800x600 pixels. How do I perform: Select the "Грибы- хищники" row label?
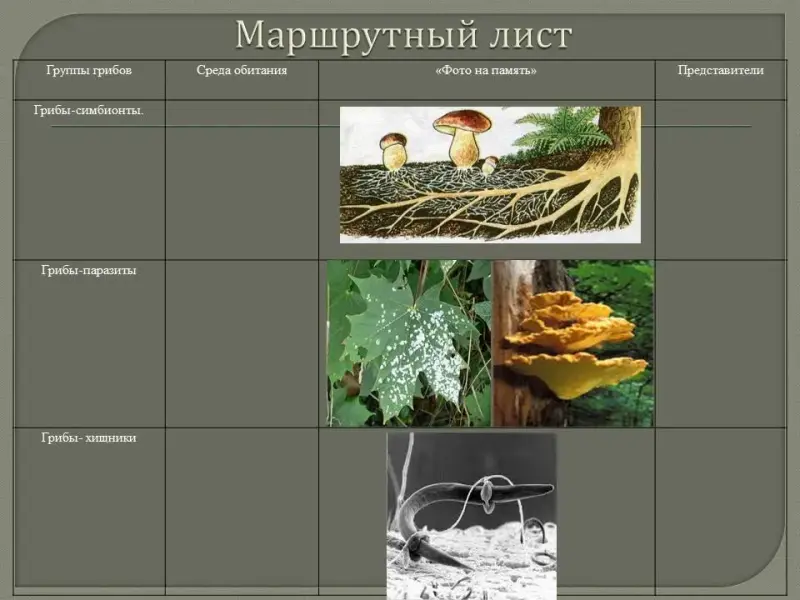tap(89, 438)
